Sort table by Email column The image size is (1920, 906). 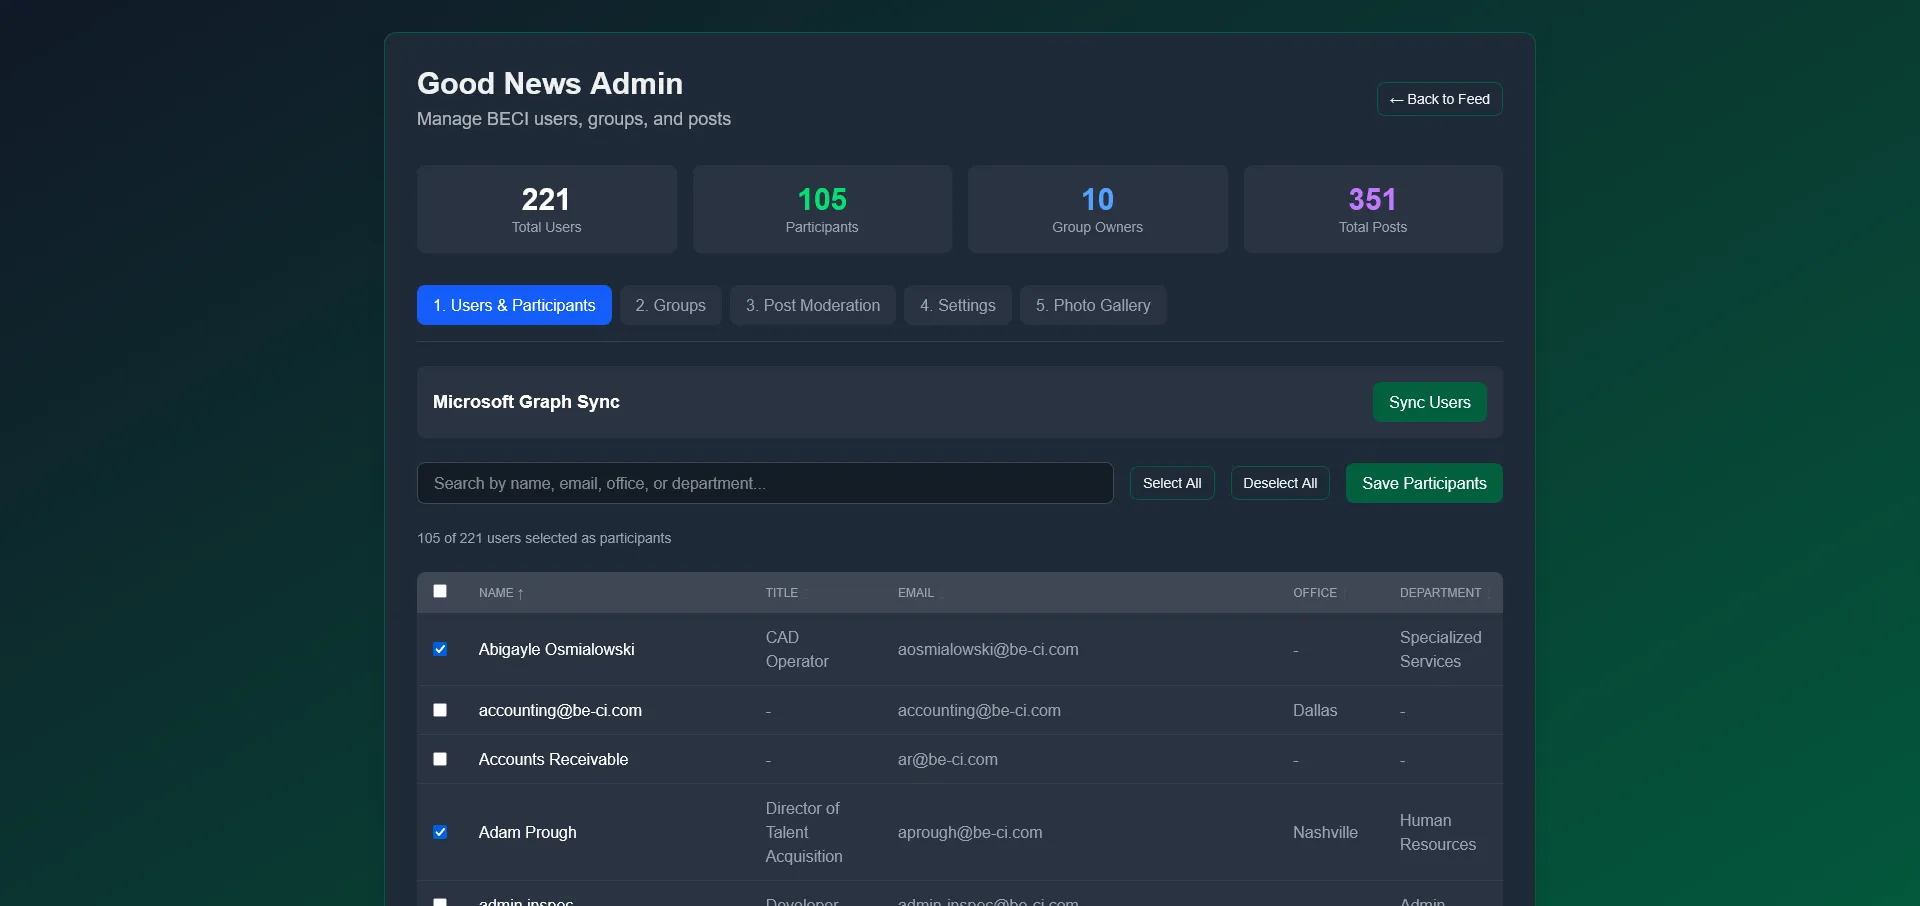[x=919, y=593]
